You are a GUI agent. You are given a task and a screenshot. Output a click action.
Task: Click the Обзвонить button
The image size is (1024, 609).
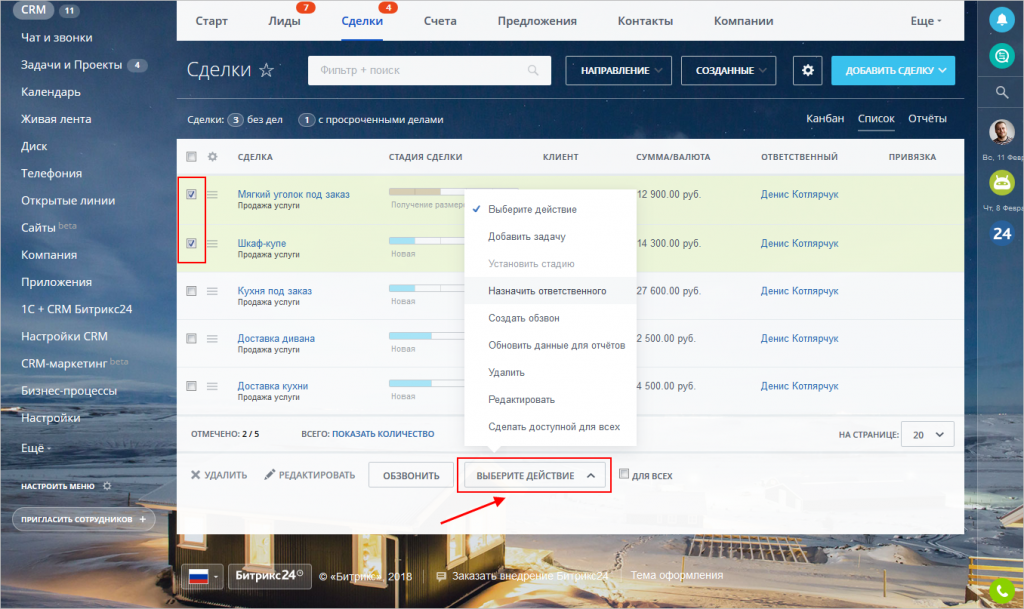(x=411, y=475)
